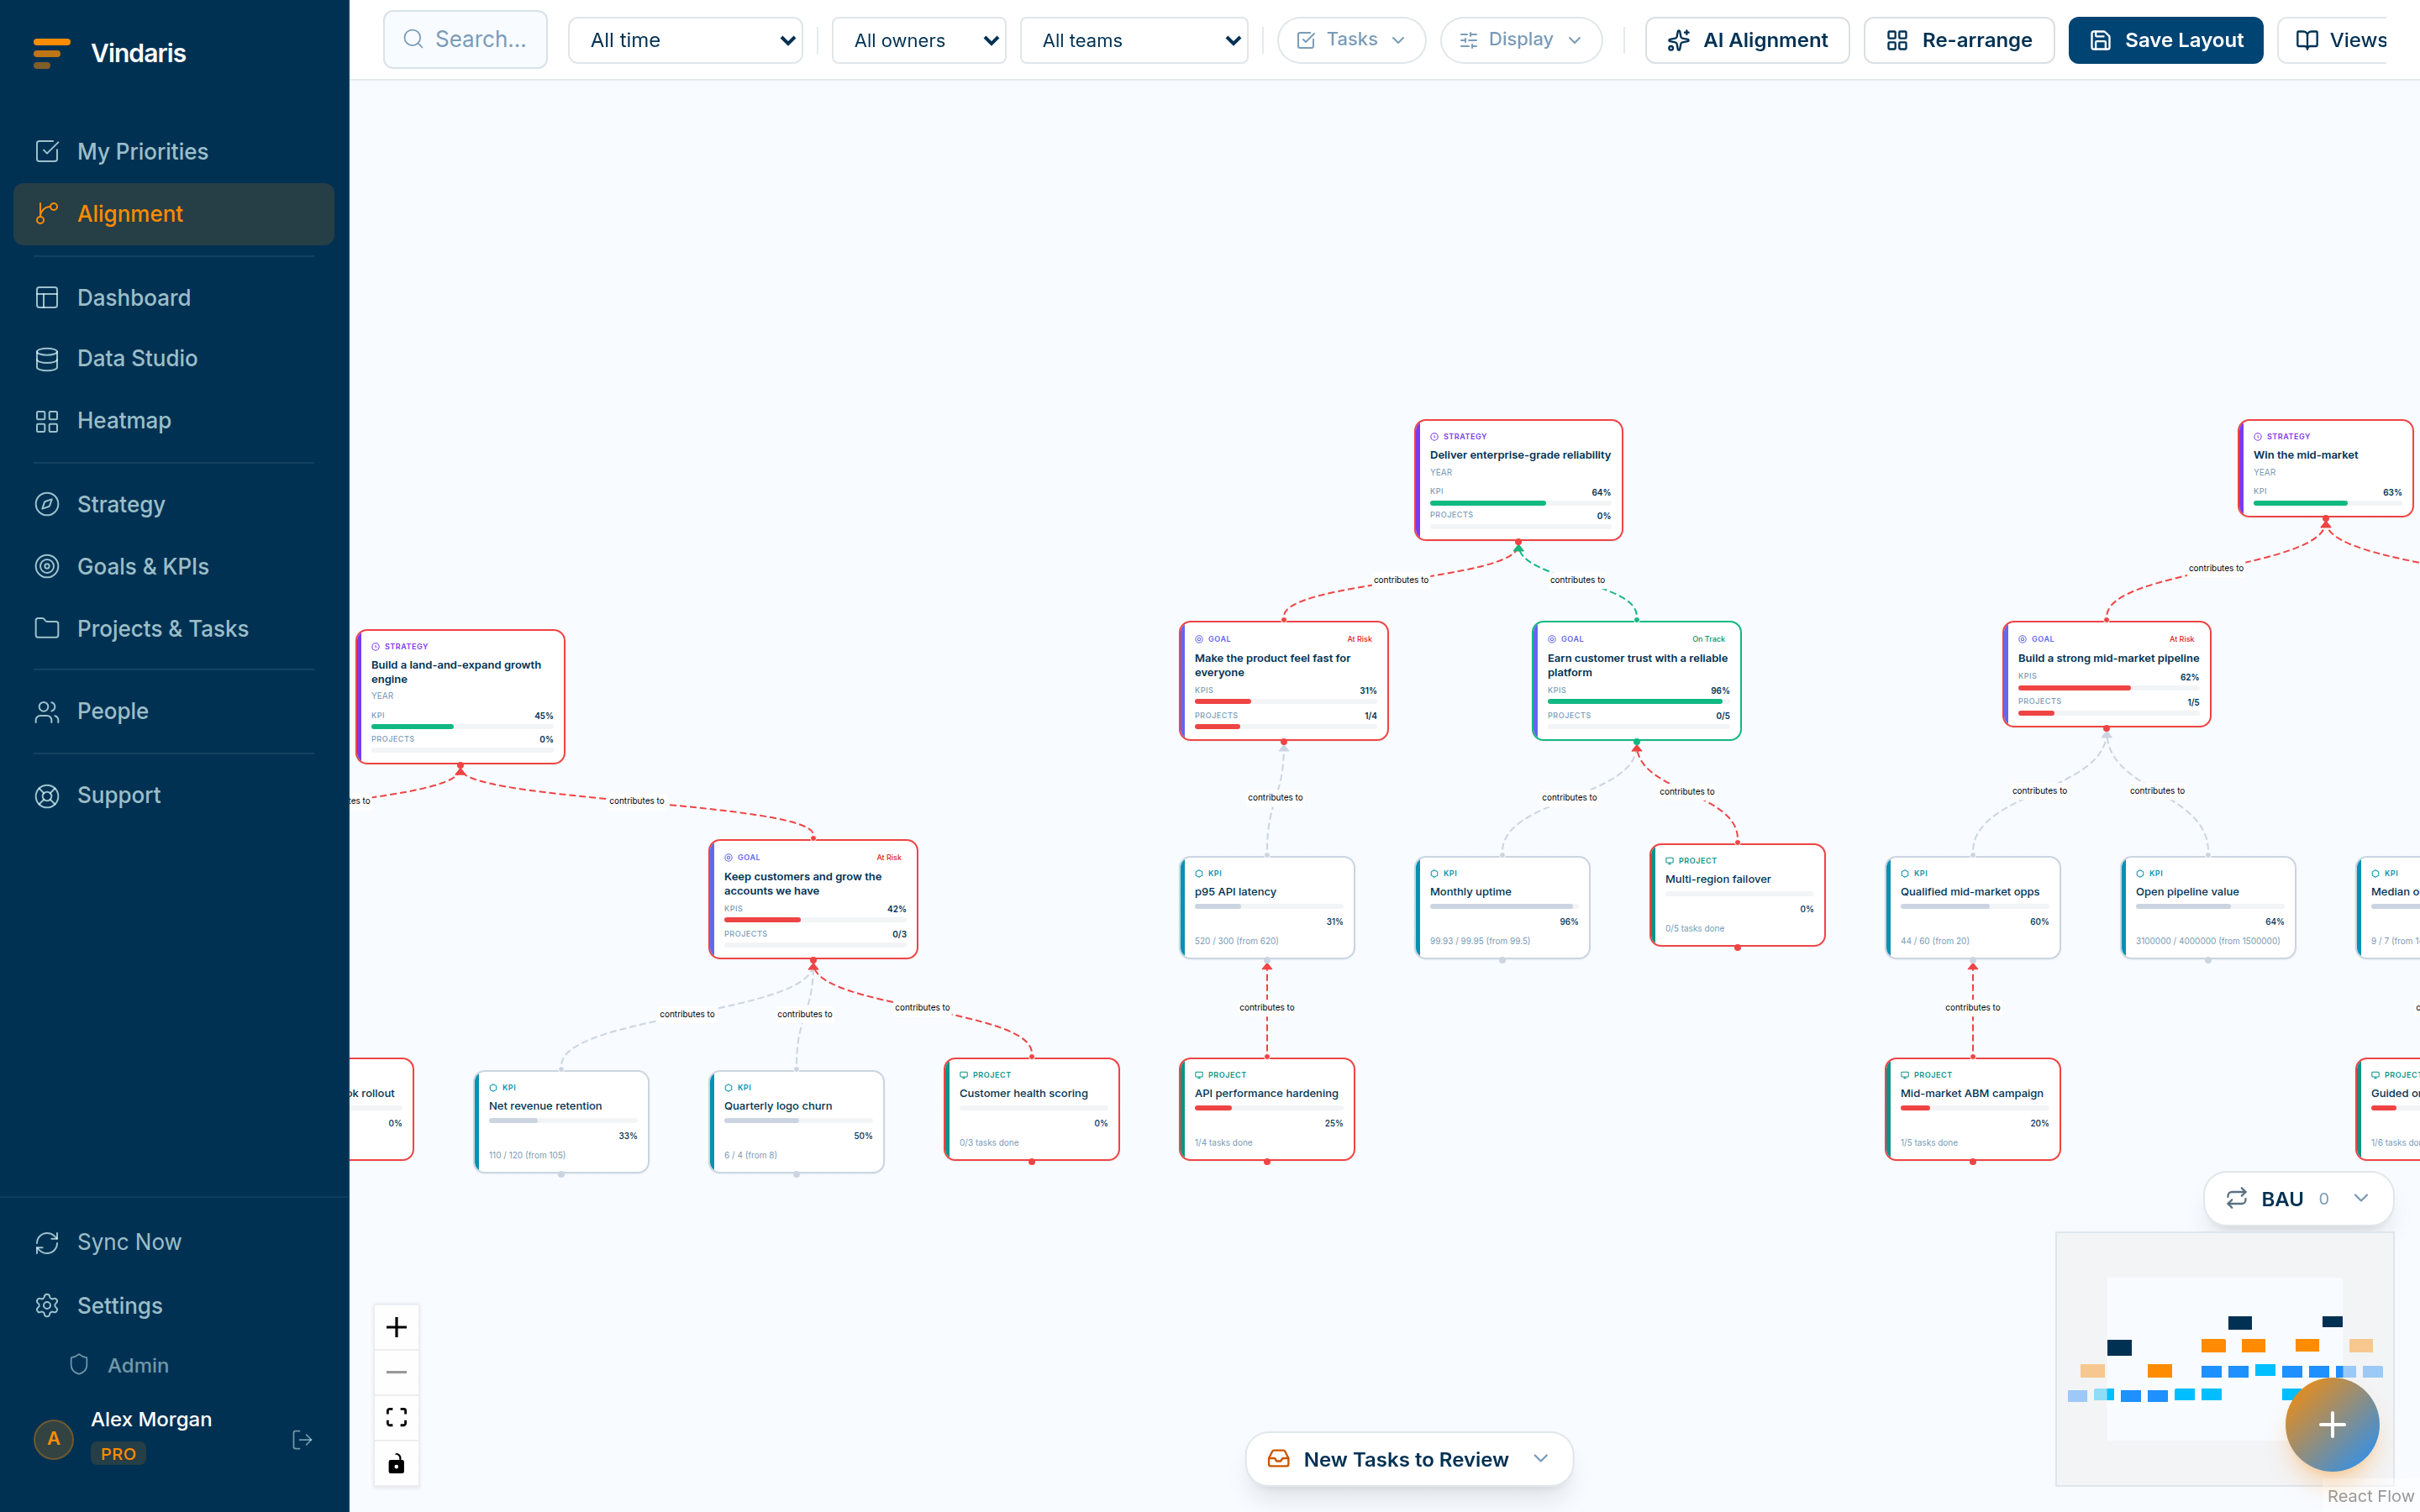Click the zoom in plus control
The width and height of the screenshot is (2420, 1512).
pyautogui.click(x=396, y=1327)
